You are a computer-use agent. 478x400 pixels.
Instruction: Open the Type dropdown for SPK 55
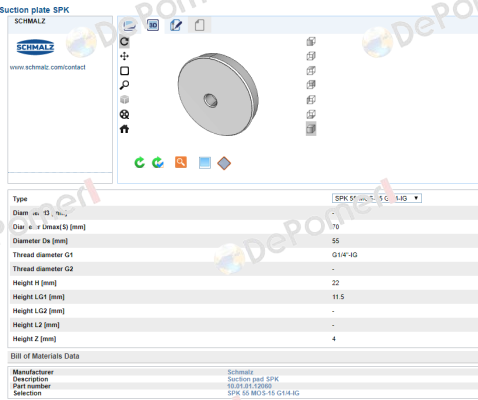(377, 198)
